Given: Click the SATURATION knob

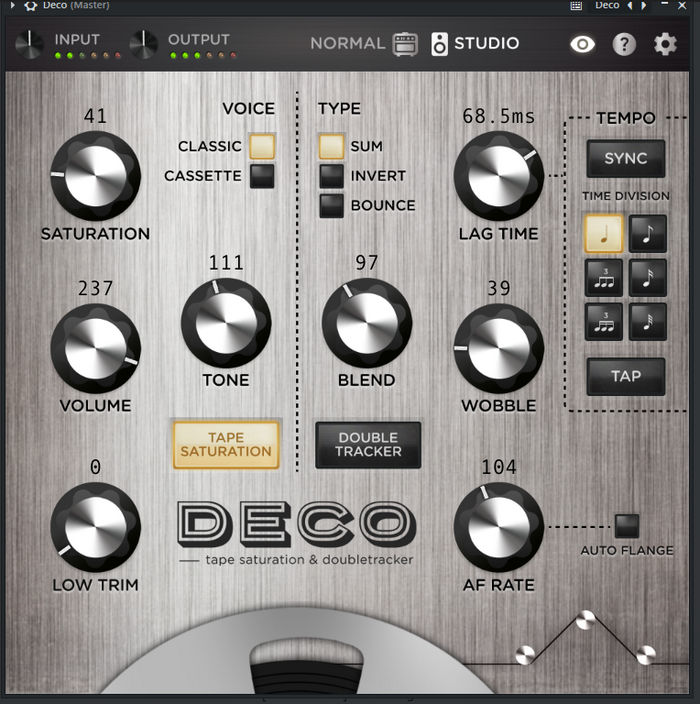Looking at the screenshot, I should [x=95, y=176].
